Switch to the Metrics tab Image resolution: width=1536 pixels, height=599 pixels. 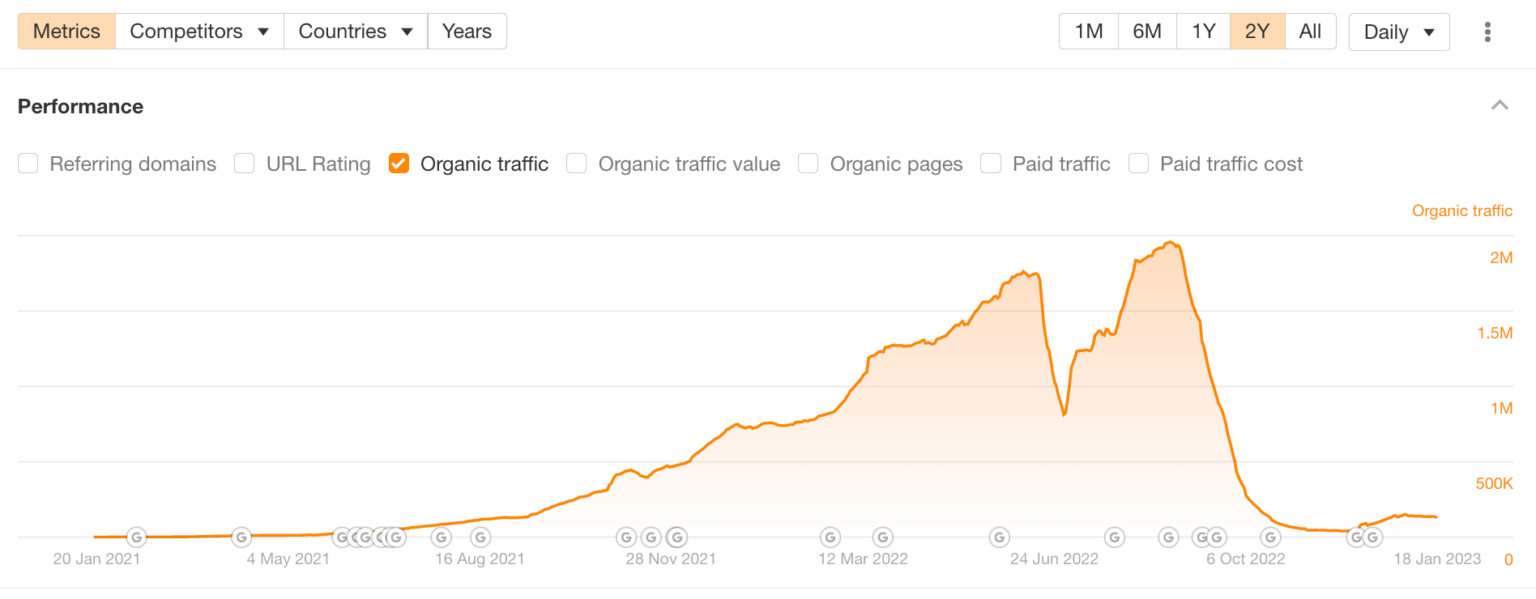(x=66, y=31)
